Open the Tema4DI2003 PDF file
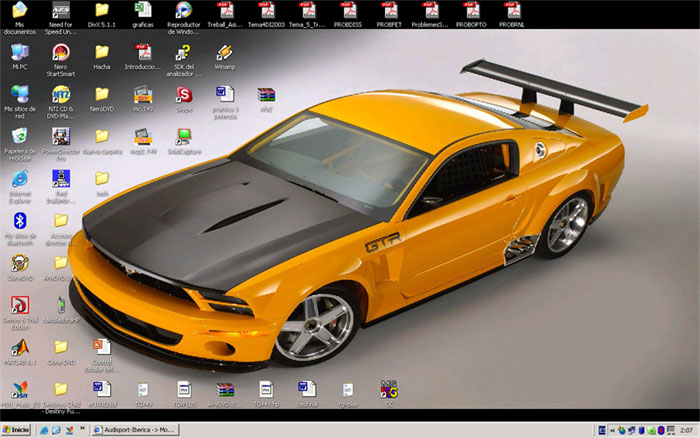 266,10
